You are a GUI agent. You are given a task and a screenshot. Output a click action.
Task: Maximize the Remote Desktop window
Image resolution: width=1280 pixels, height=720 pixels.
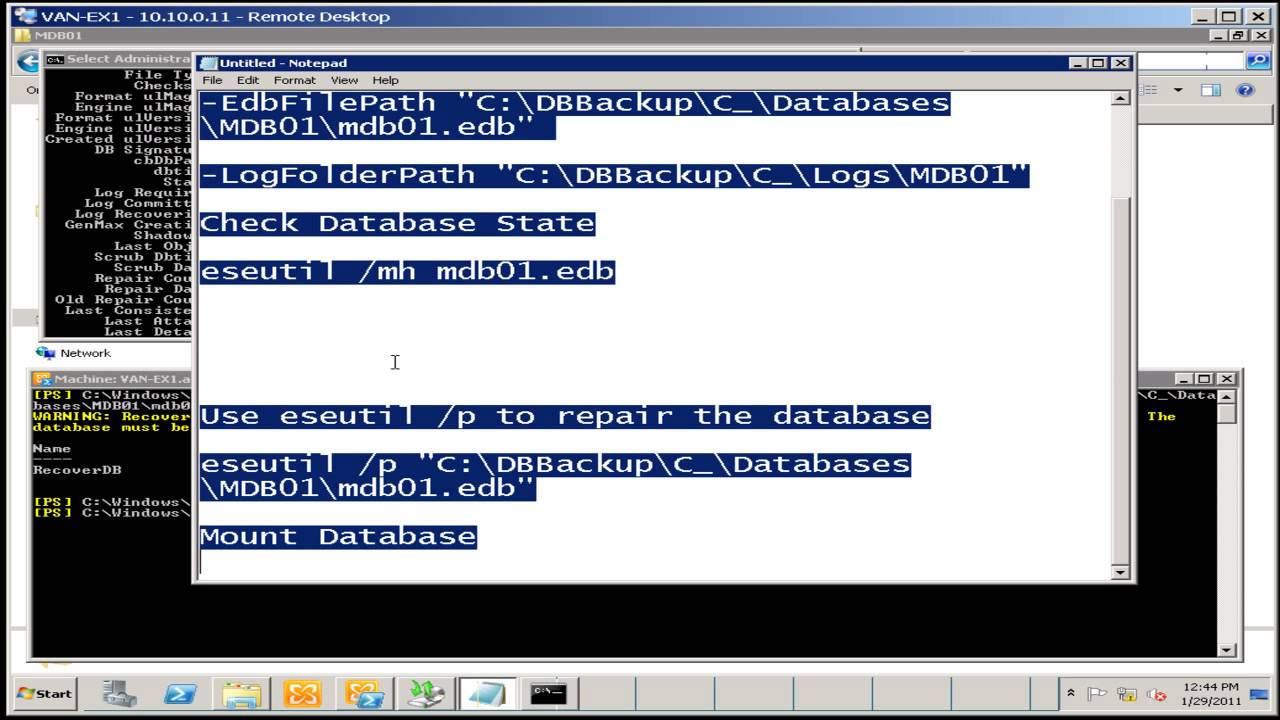point(1230,16)
